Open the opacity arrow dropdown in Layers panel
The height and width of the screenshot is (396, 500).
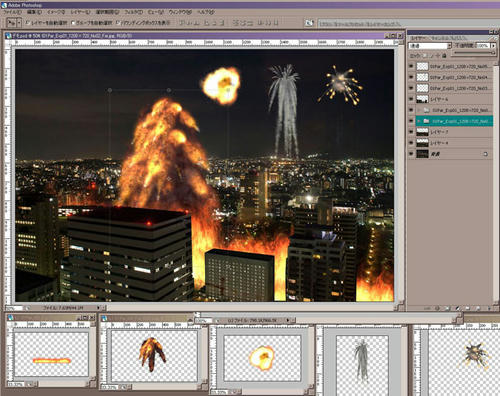click(493, 45)
